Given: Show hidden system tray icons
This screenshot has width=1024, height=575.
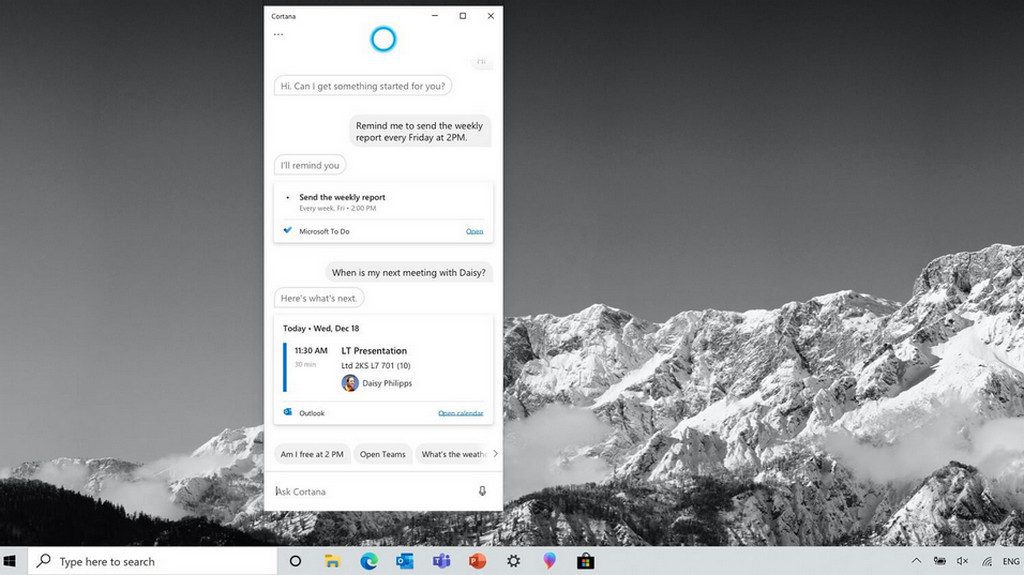Looking at the screenshot, I should 916,561.
